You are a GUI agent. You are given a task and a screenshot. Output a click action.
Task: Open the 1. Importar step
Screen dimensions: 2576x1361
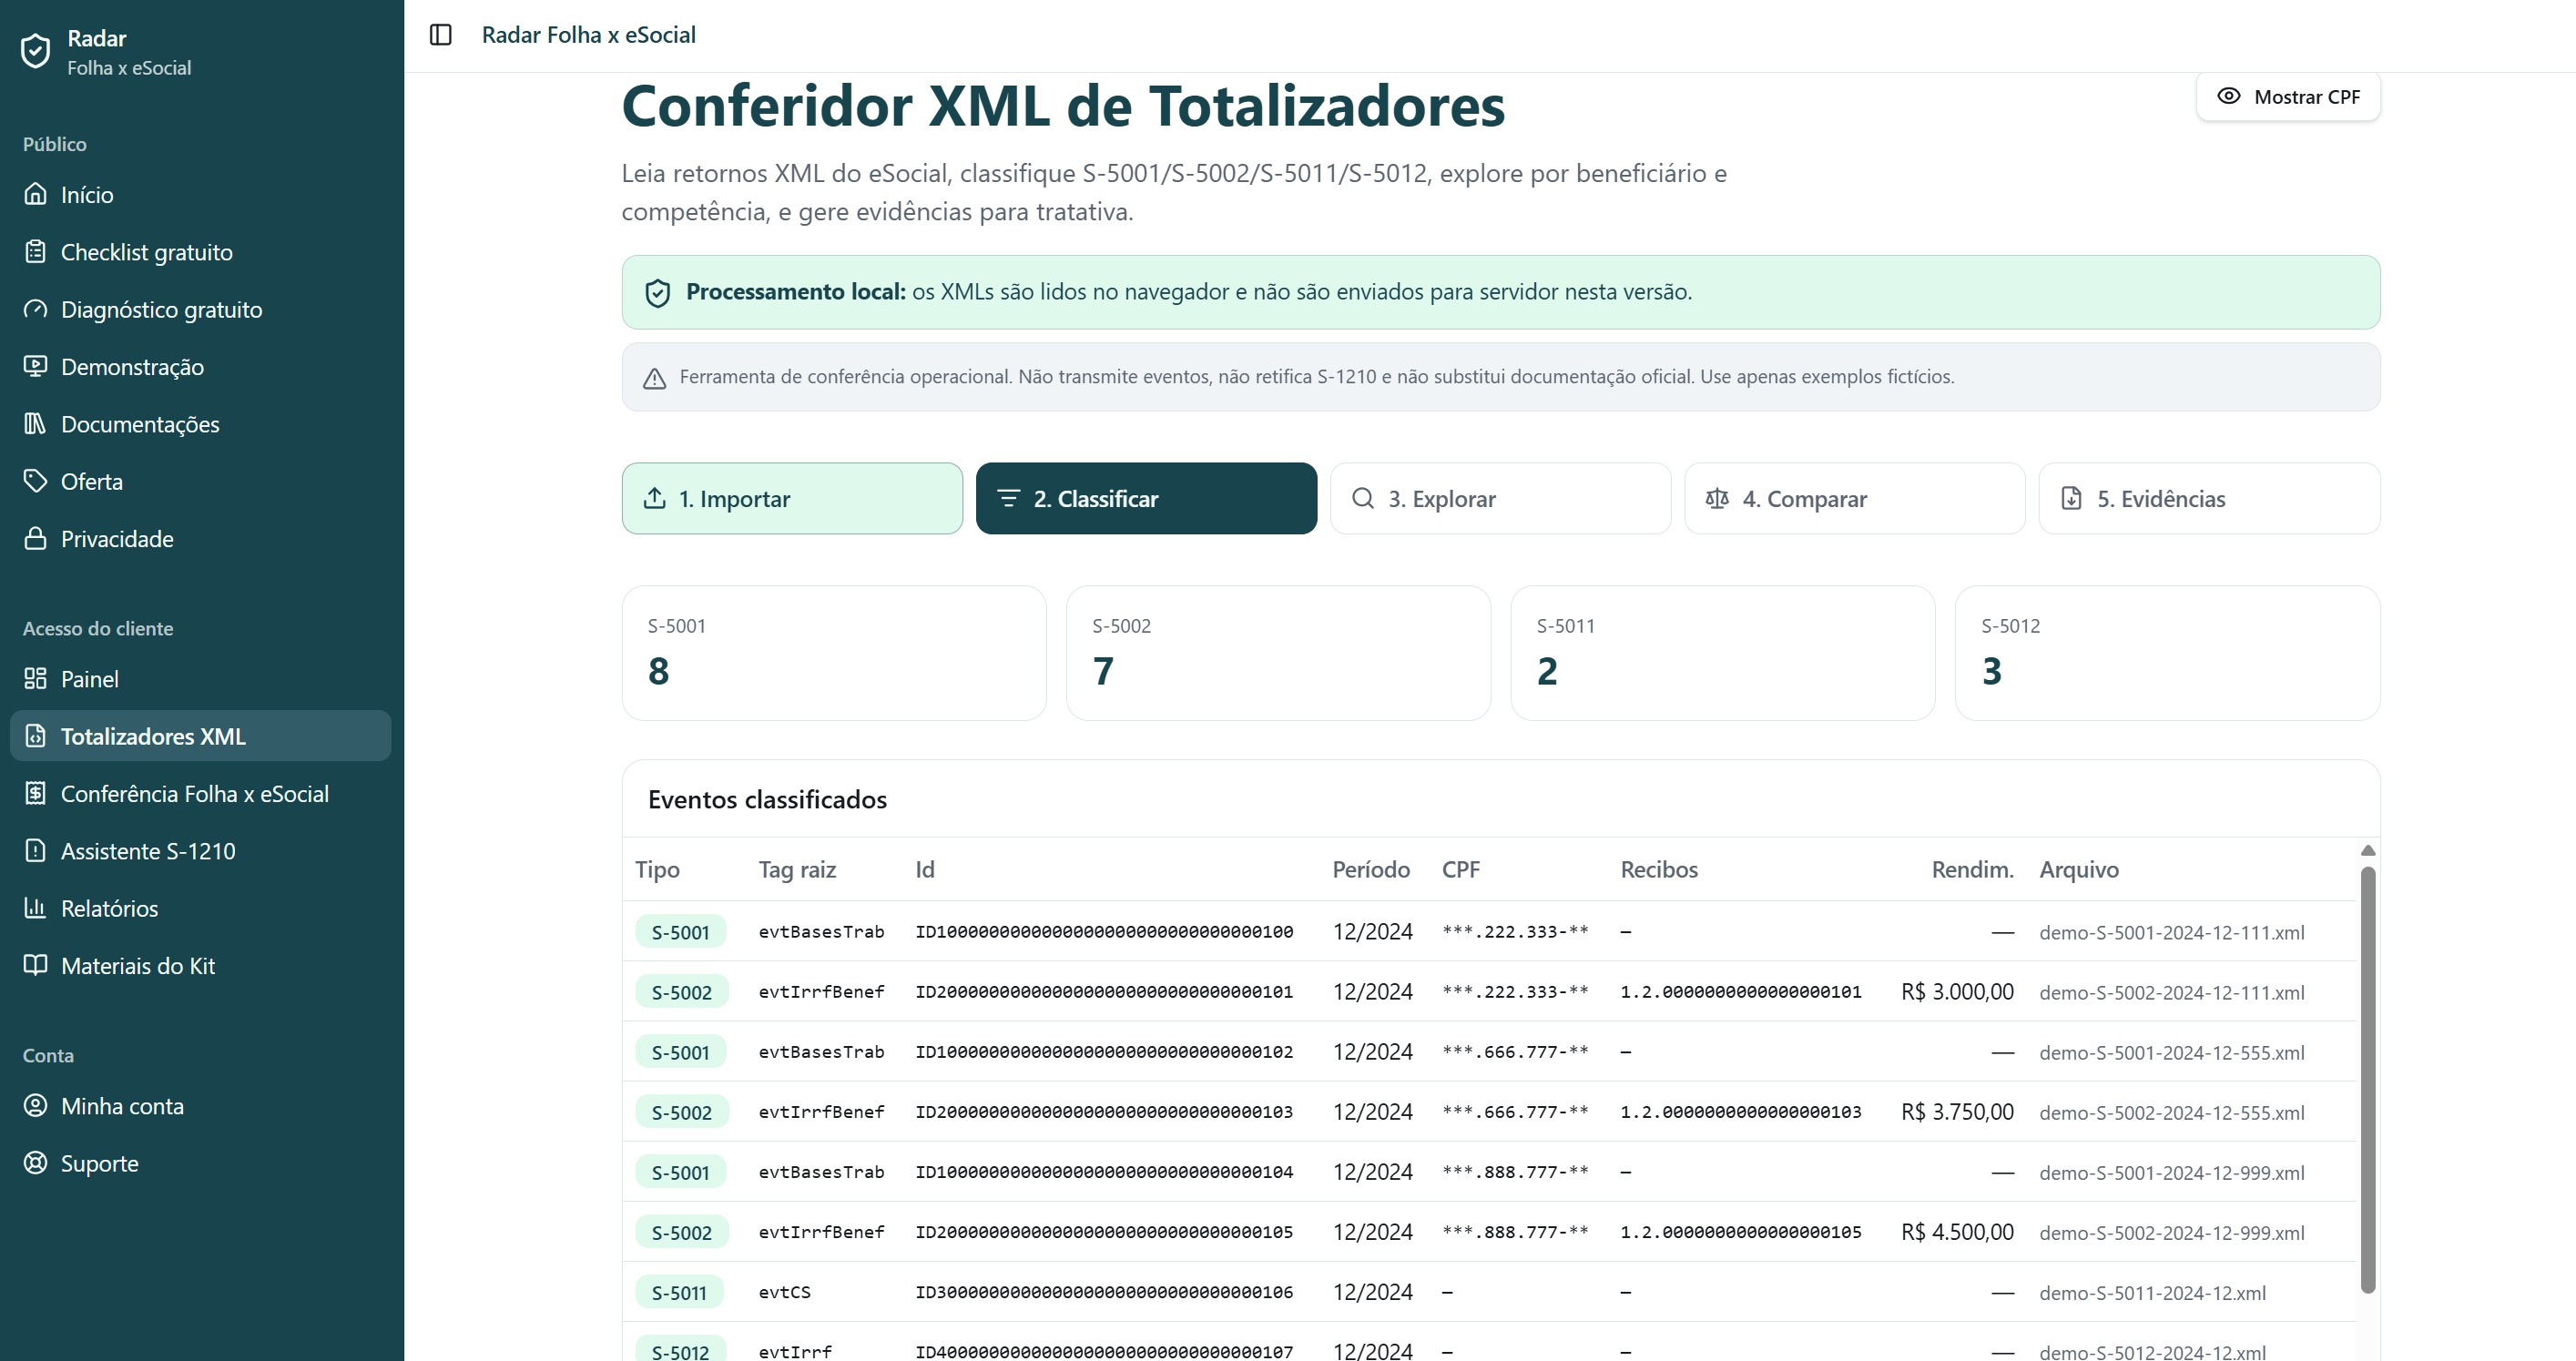(792, 498)
